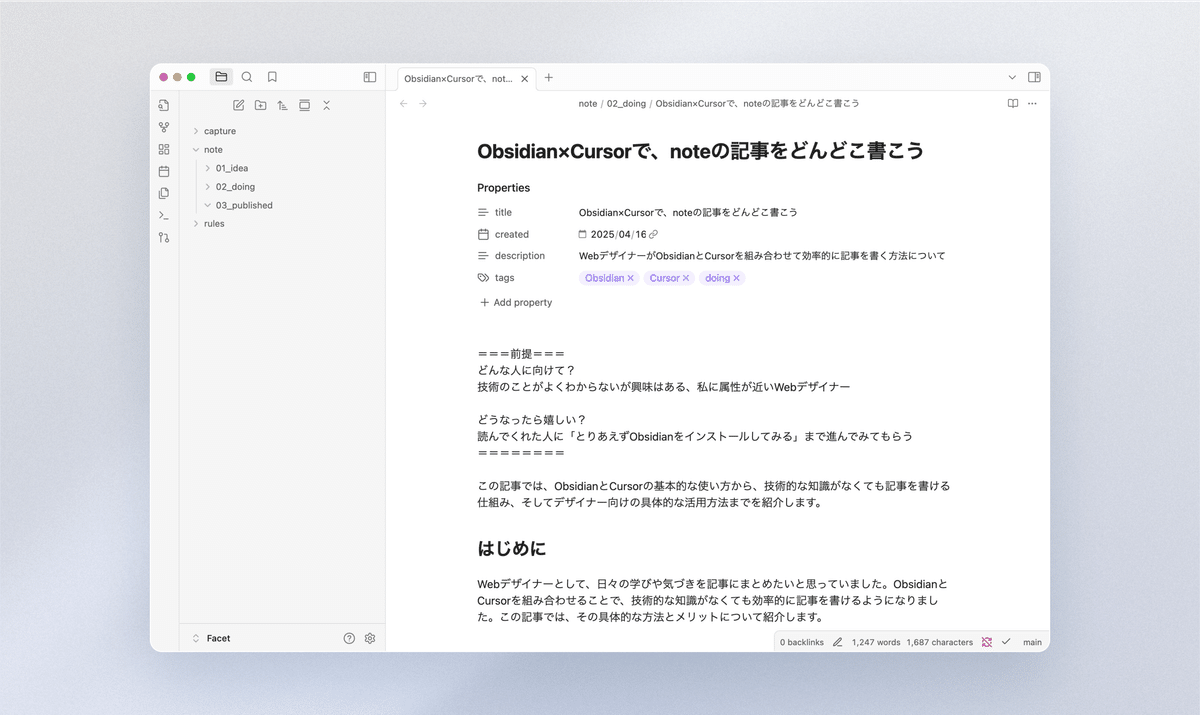Open the Git source control icon
The image size is (1200, 715).
[163, 237]
